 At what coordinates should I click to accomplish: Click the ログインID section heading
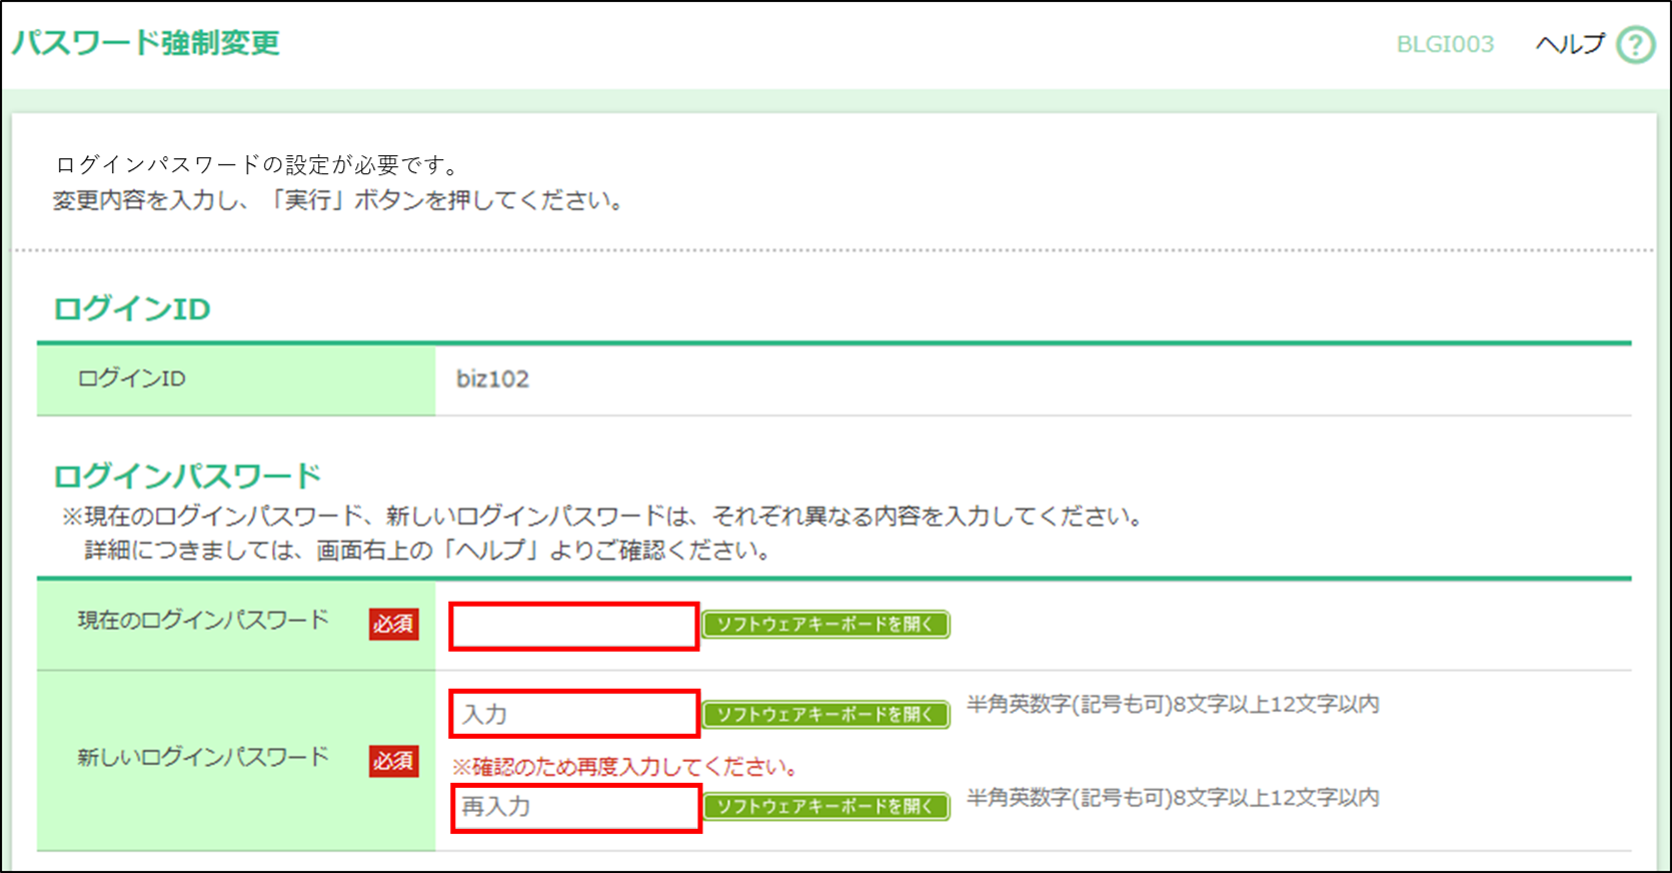coord(132,309)
